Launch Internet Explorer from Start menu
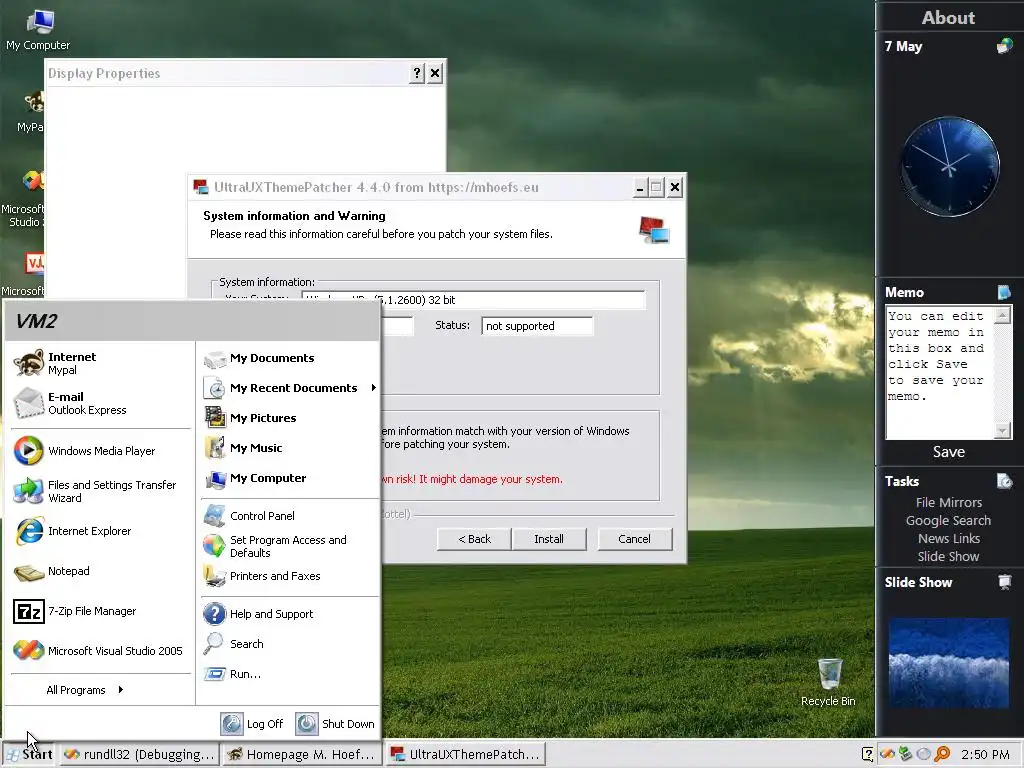Image resolution: width=1024 pixels, height=768 pixels. (x=101, y=531)
